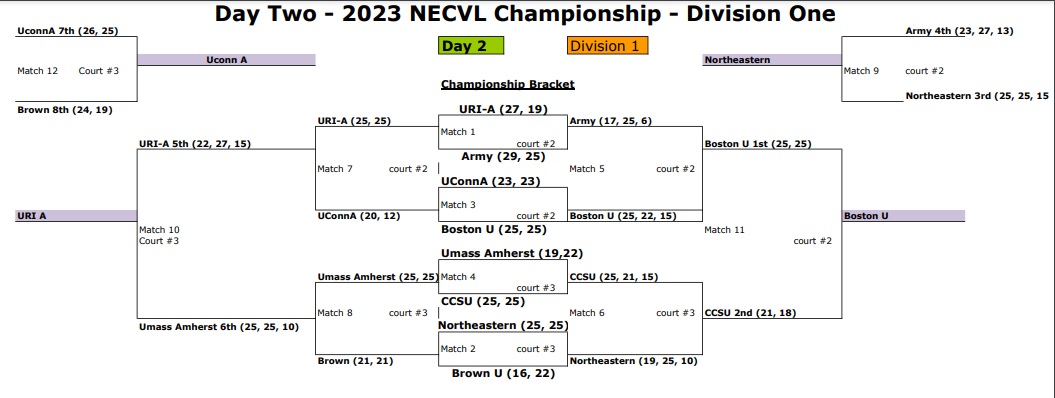Click the green Day 2 label

[x=471, y=46]
